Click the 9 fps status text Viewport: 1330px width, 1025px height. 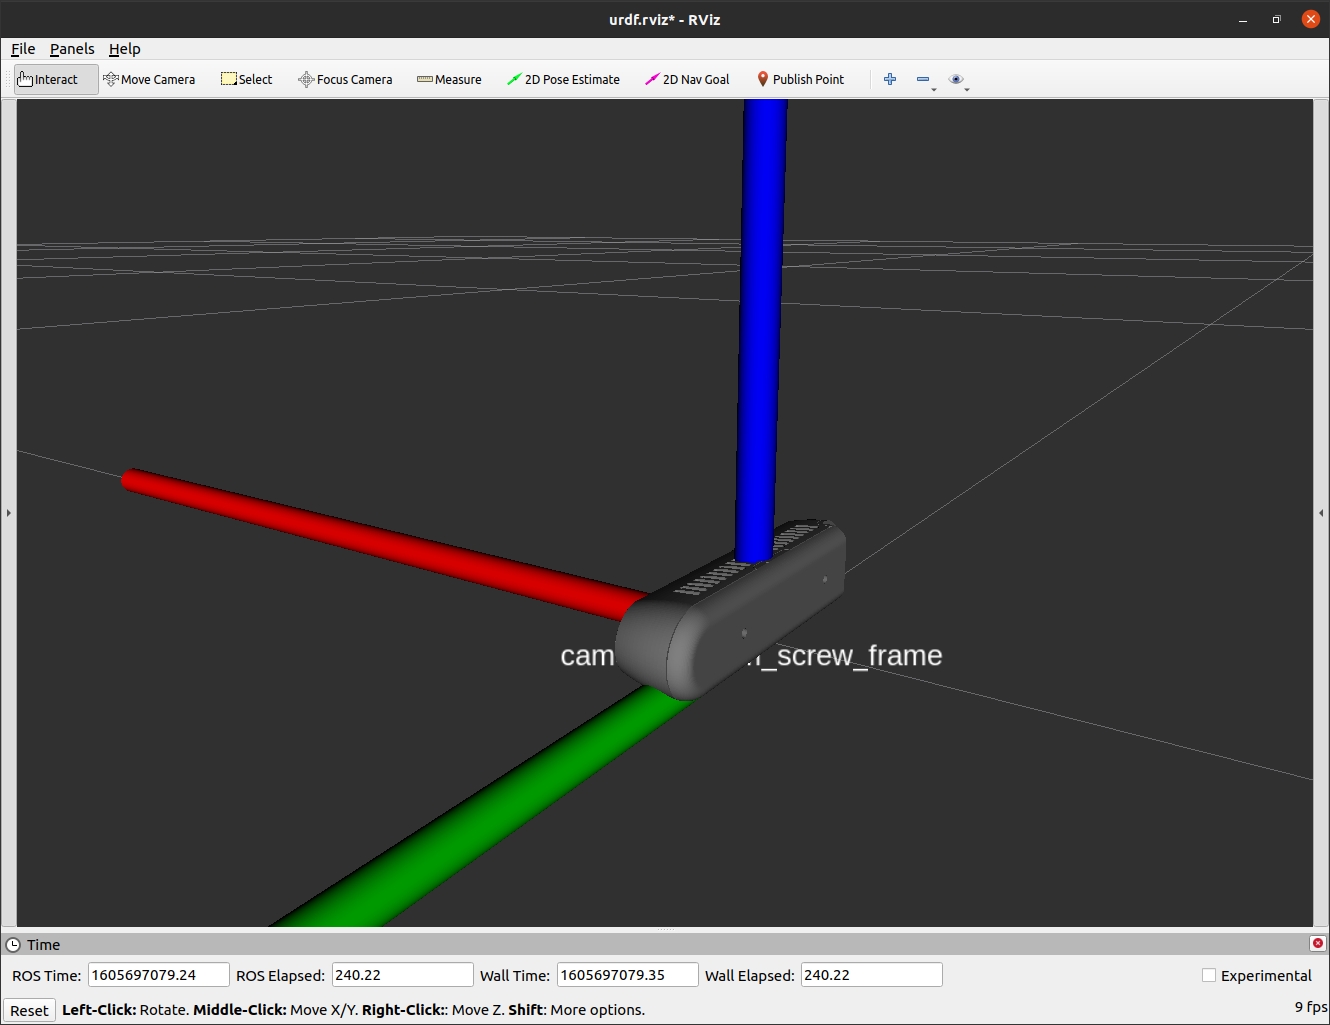(1311, 1007)
